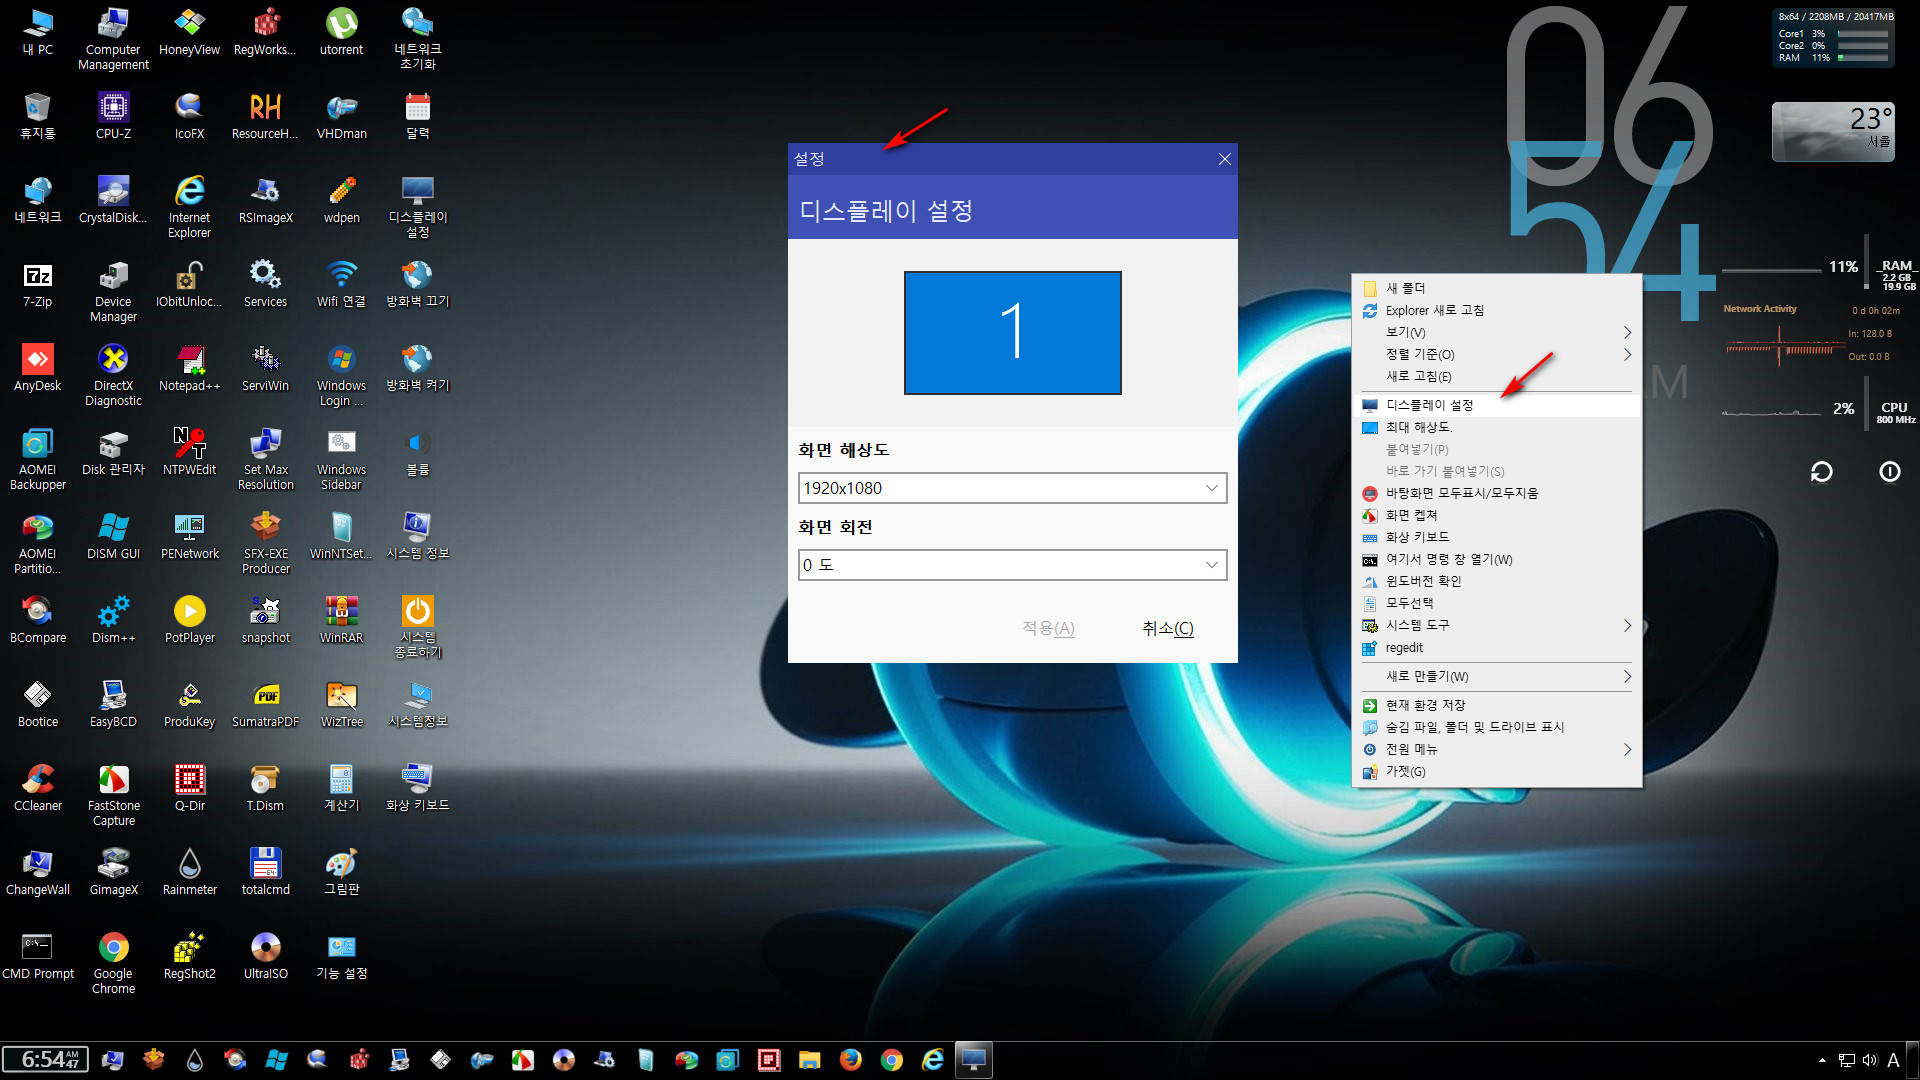1920x1080 pixels.
Task: Launch BCompare desktop shortcut
Action: (37, 619)
